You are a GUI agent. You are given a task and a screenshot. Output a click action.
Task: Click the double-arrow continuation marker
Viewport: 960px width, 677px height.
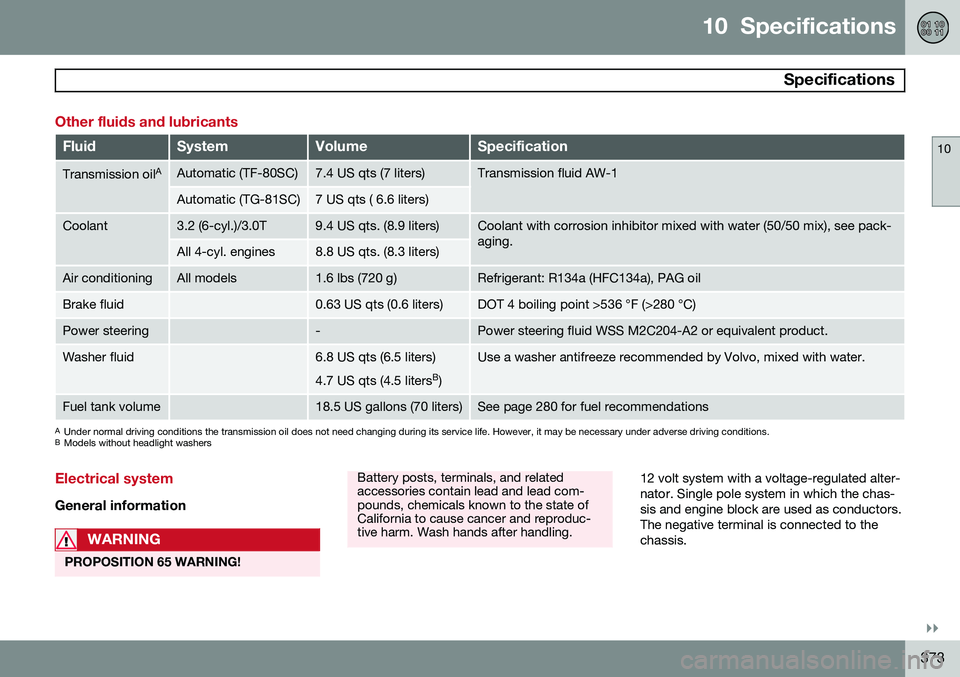point(932,629)
